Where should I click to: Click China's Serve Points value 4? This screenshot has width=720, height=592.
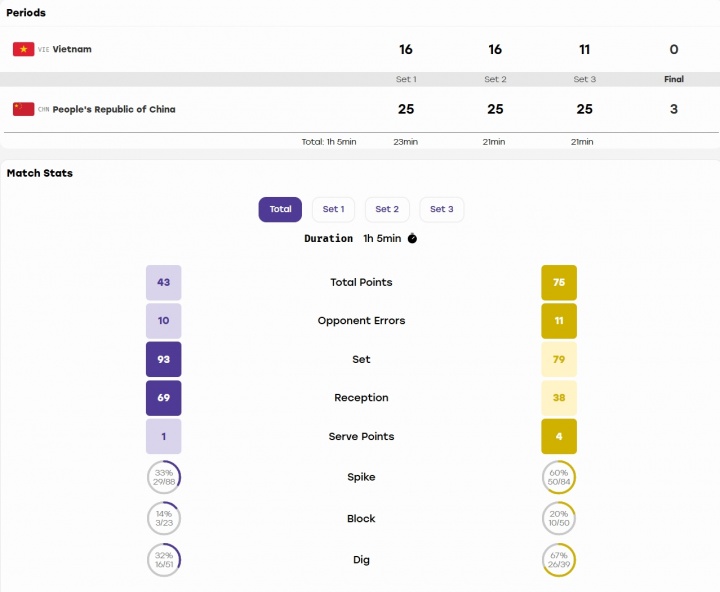click(559, 436)
